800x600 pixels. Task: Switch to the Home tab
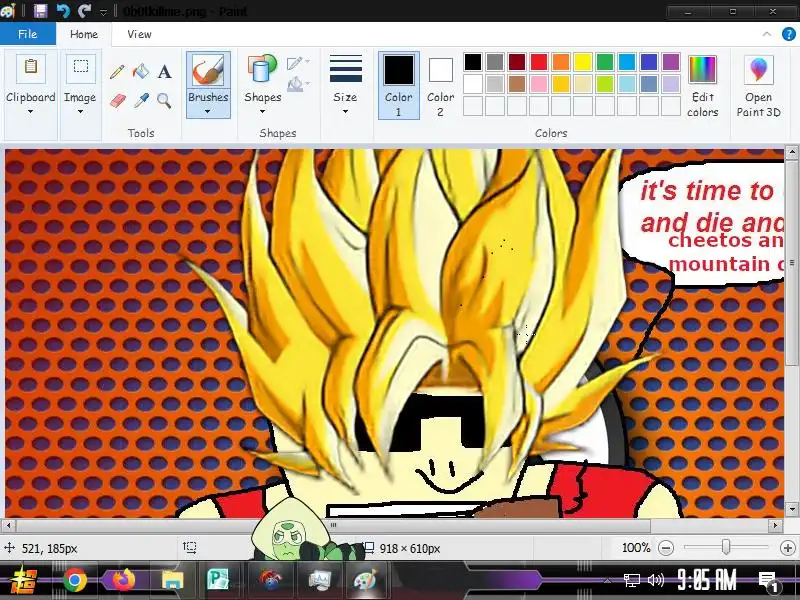[84, 34]
